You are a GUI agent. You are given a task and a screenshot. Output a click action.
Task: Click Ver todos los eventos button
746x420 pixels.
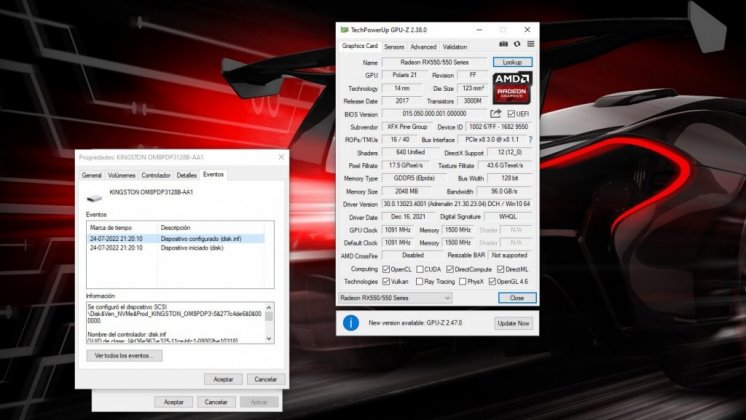[124, 356]
